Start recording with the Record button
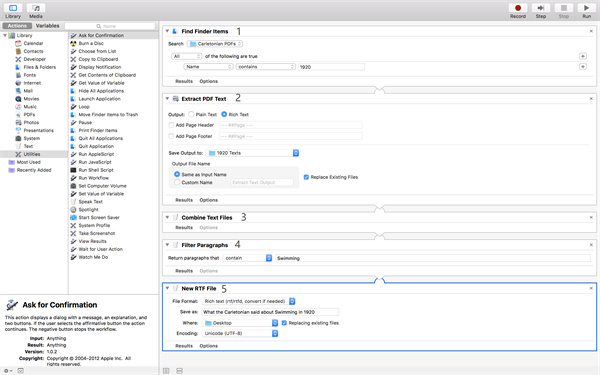 click(x=518, y=8)
